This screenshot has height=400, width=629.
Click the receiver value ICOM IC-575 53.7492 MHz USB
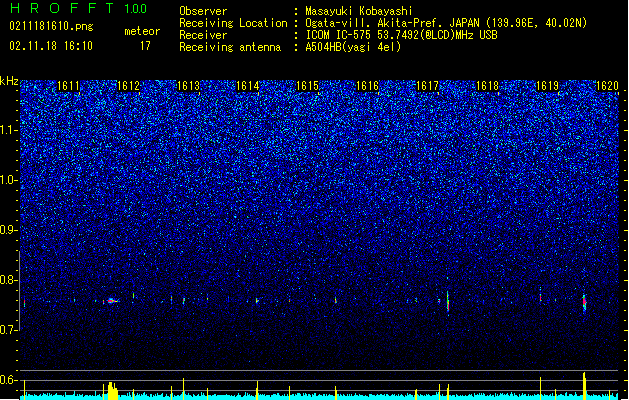point(402,35)
